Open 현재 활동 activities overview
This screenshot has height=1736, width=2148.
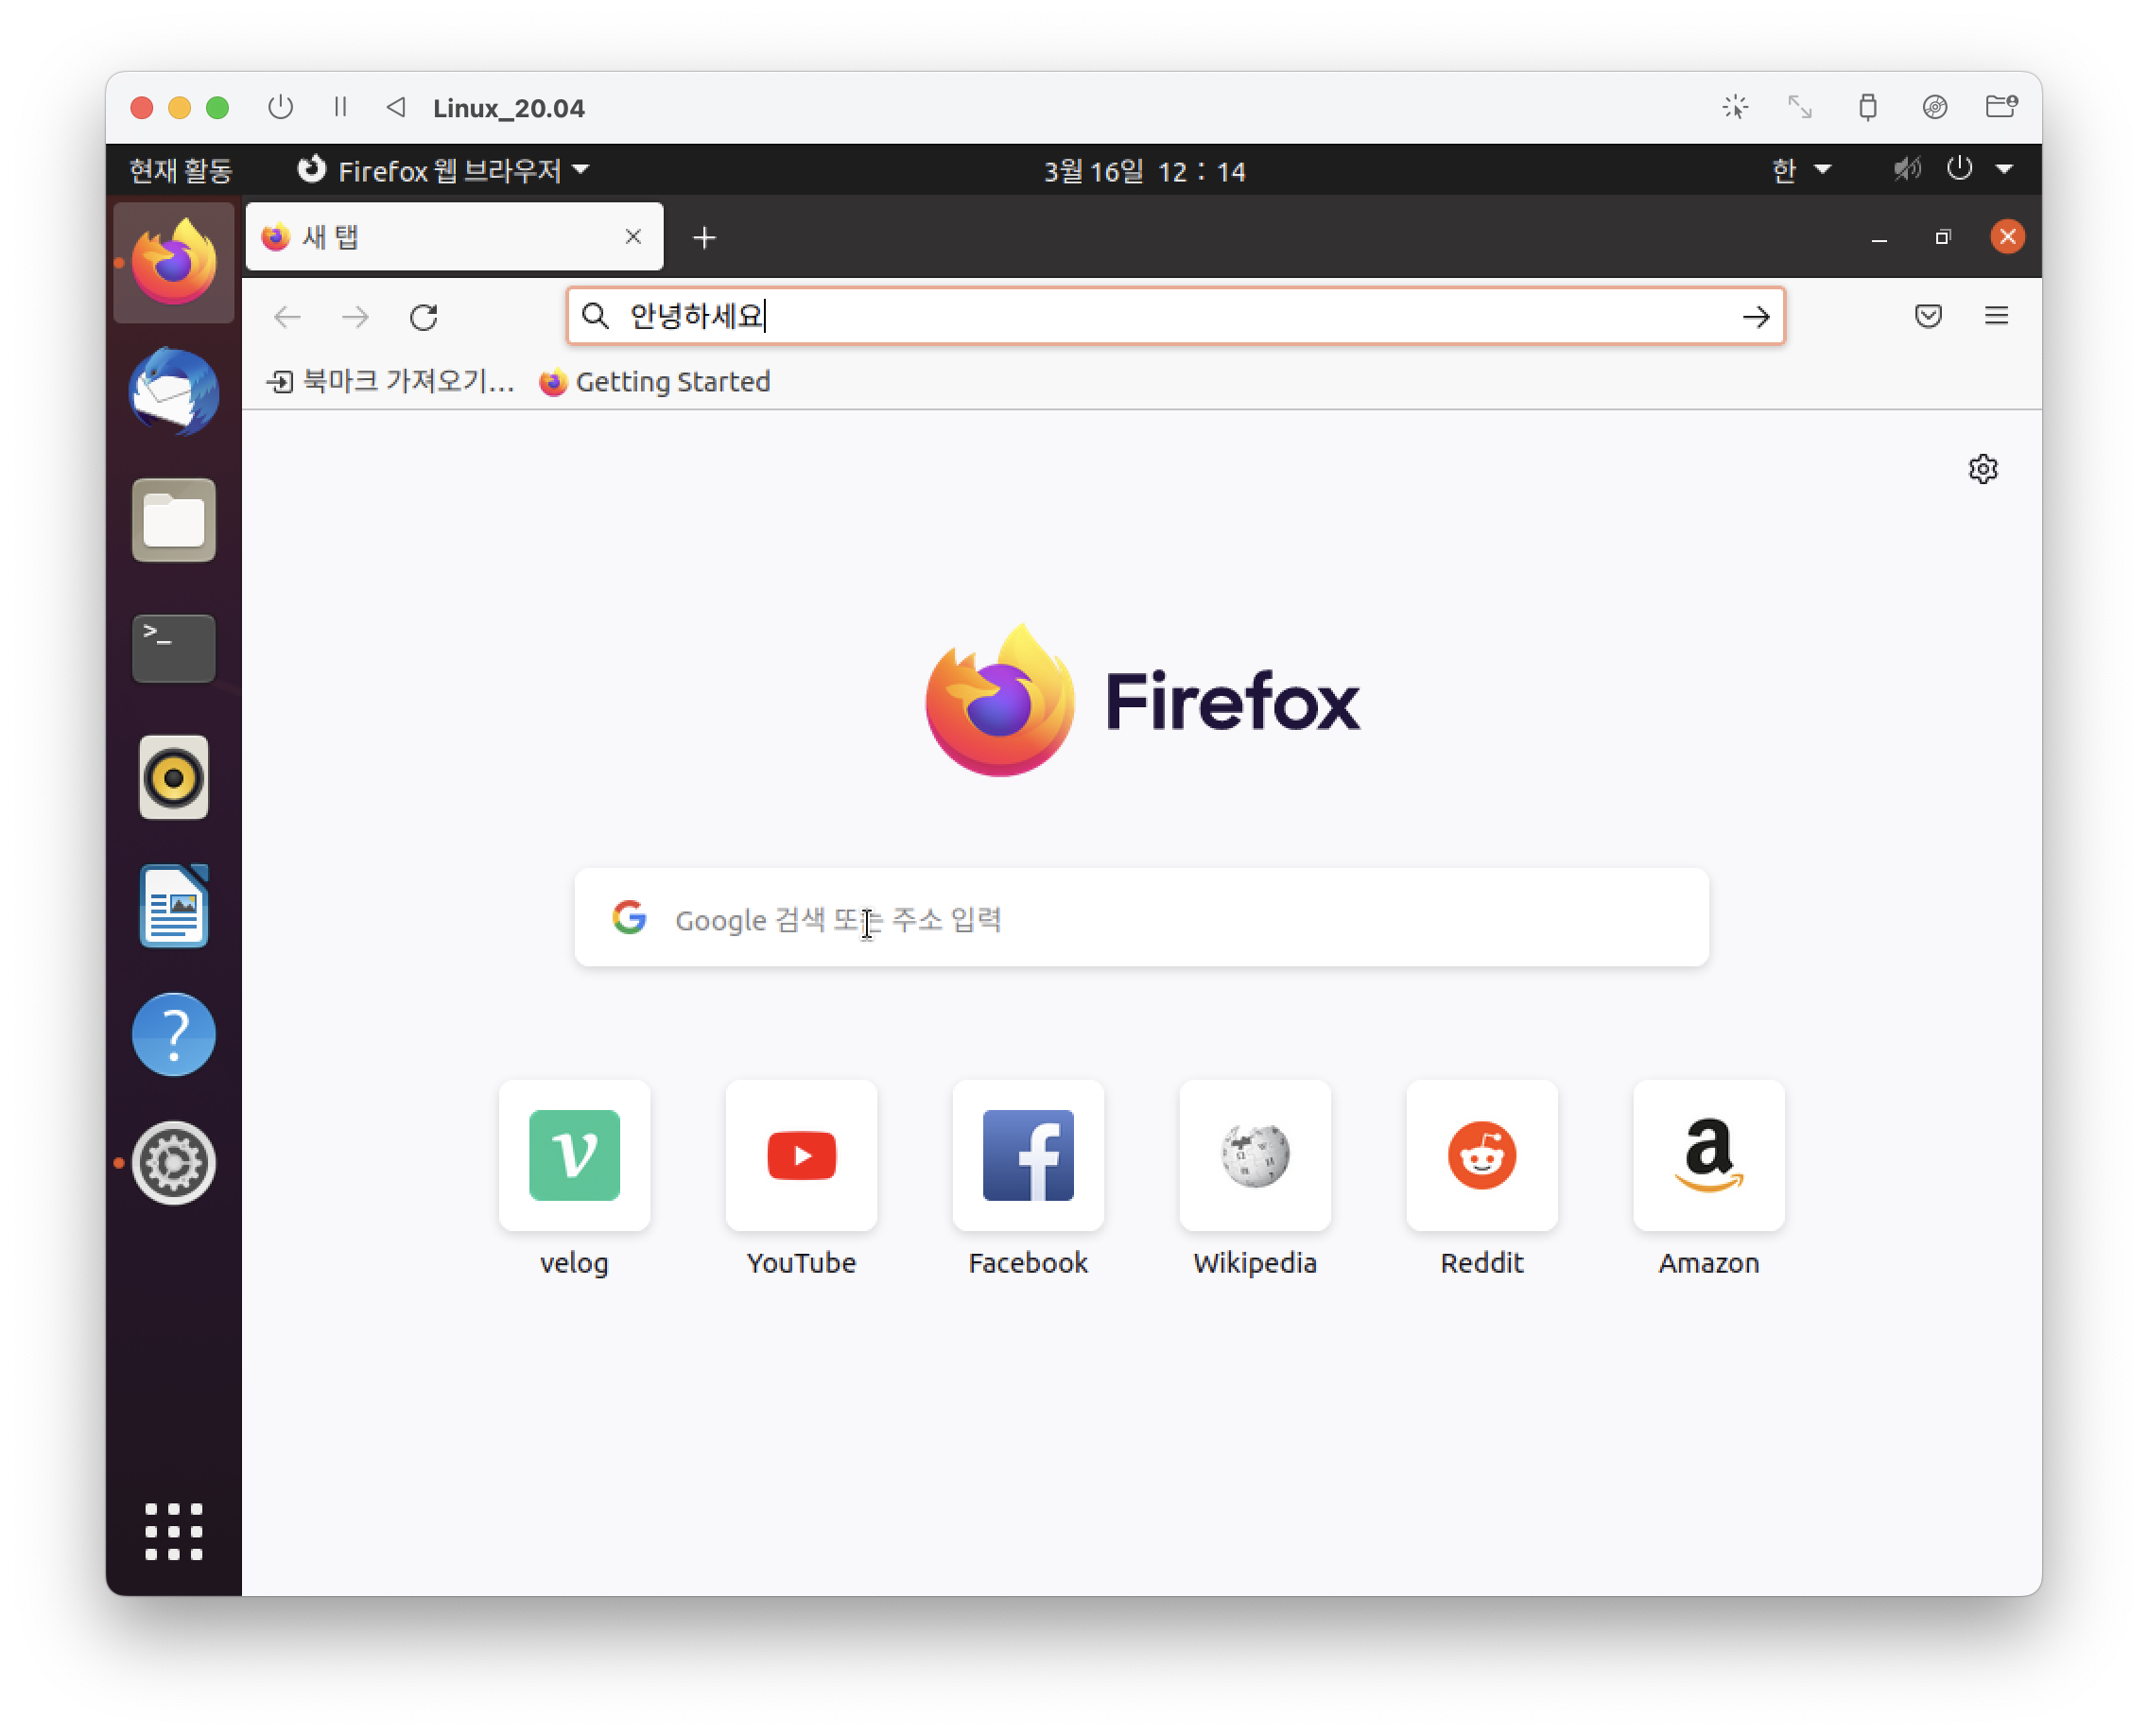(181, 170)
